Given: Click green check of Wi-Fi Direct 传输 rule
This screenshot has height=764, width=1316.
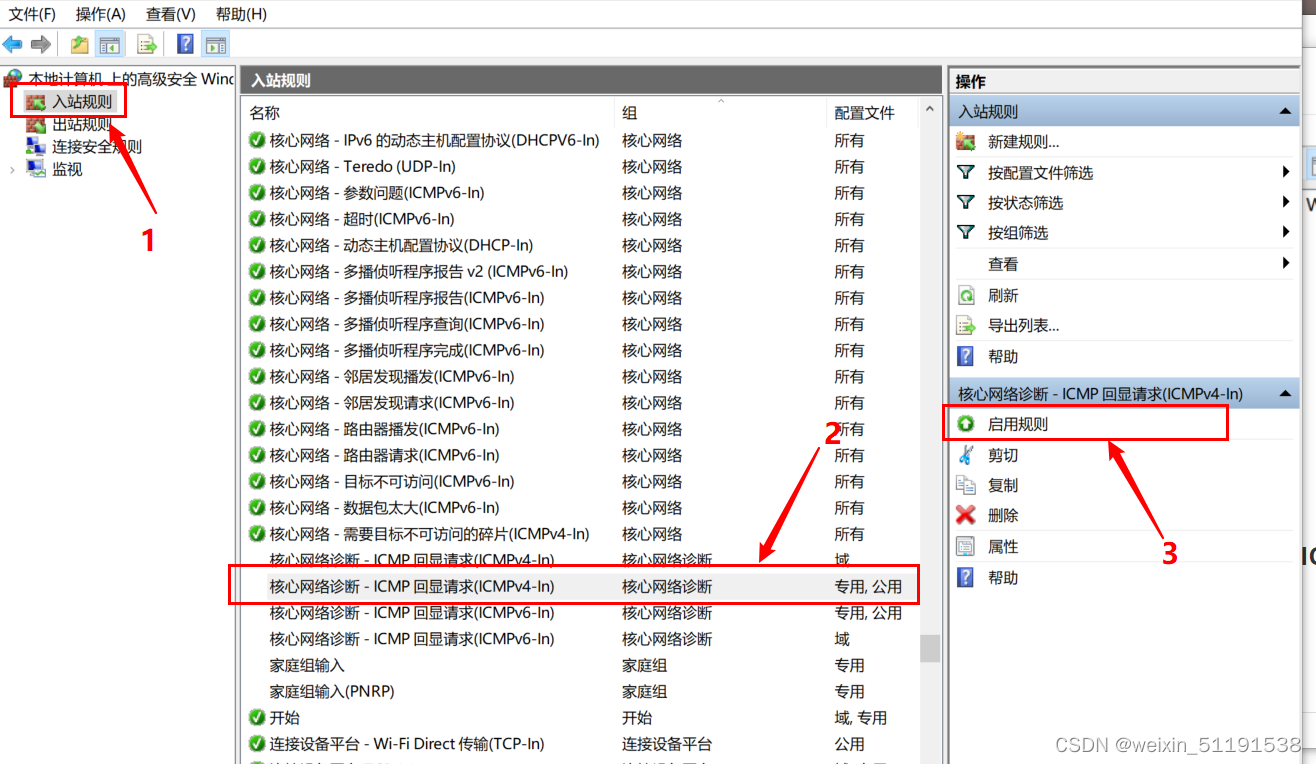Looking at the screenshot, I should click(x=257, y=744).
